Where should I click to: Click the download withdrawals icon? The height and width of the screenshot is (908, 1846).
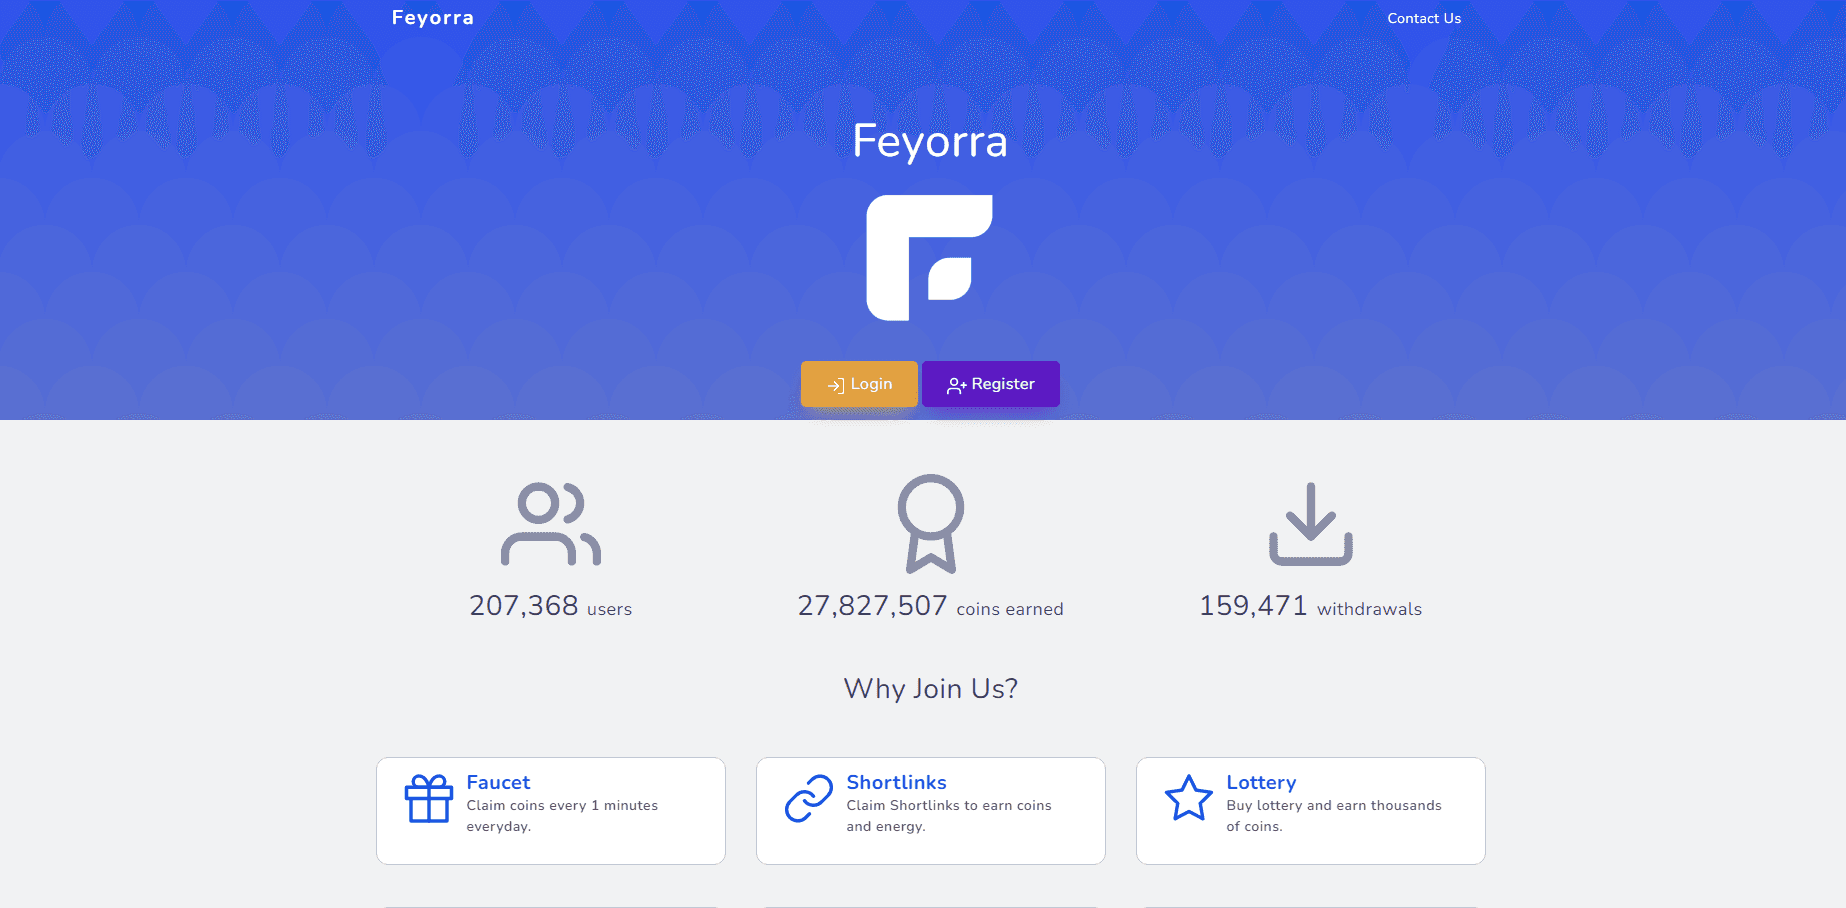pyautogui.click(x=1310, y=524)
